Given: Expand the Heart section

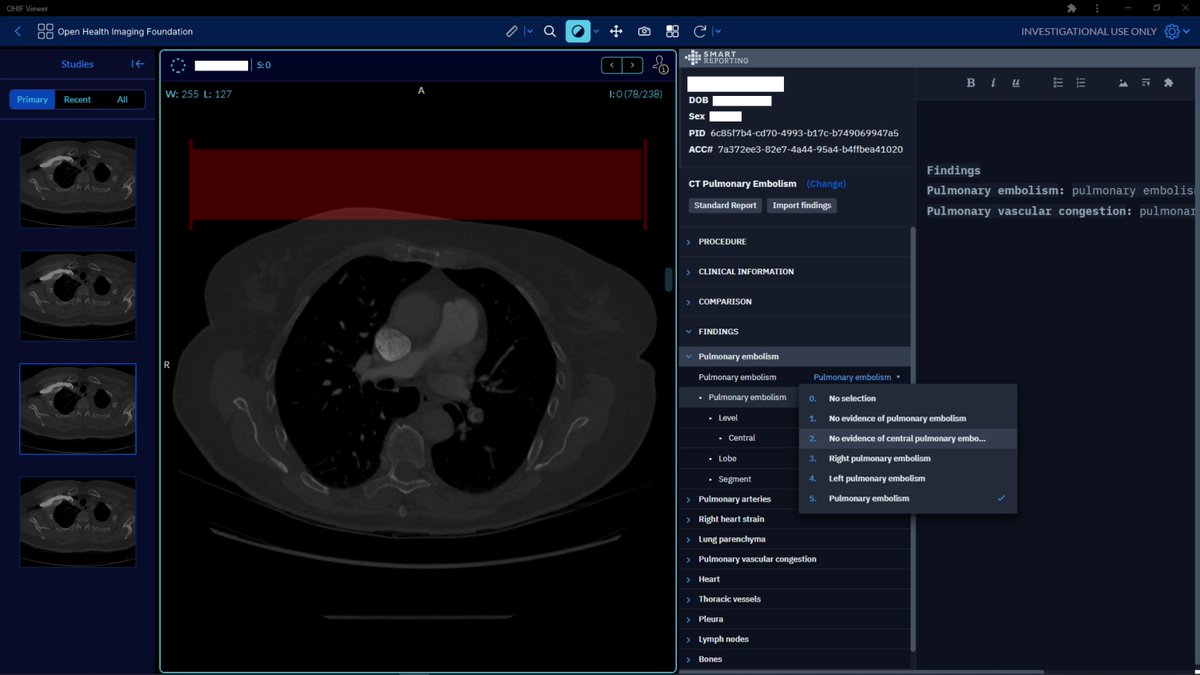Looking at the screenshot, I should click(796, 579).
